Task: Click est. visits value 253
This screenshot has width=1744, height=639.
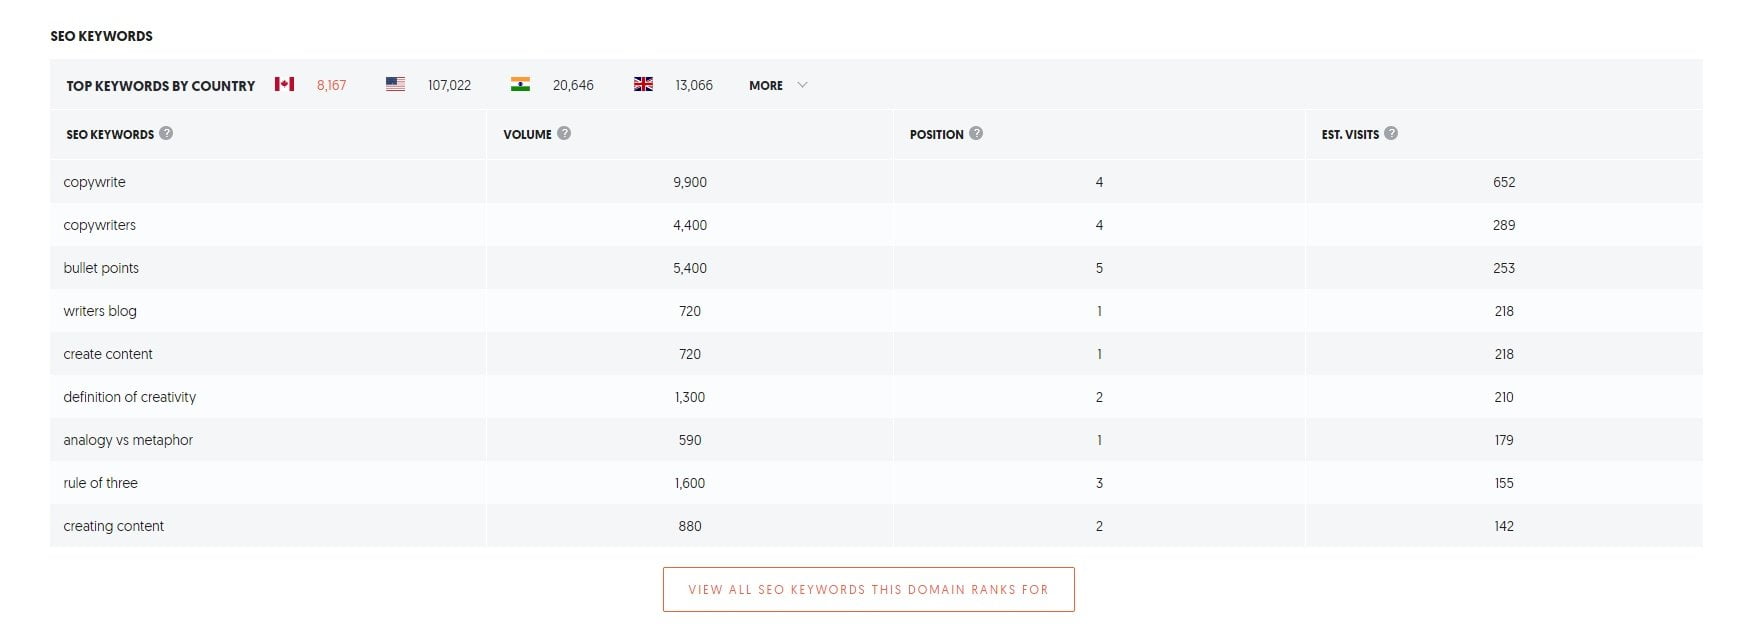Action: click(1504, 268)
